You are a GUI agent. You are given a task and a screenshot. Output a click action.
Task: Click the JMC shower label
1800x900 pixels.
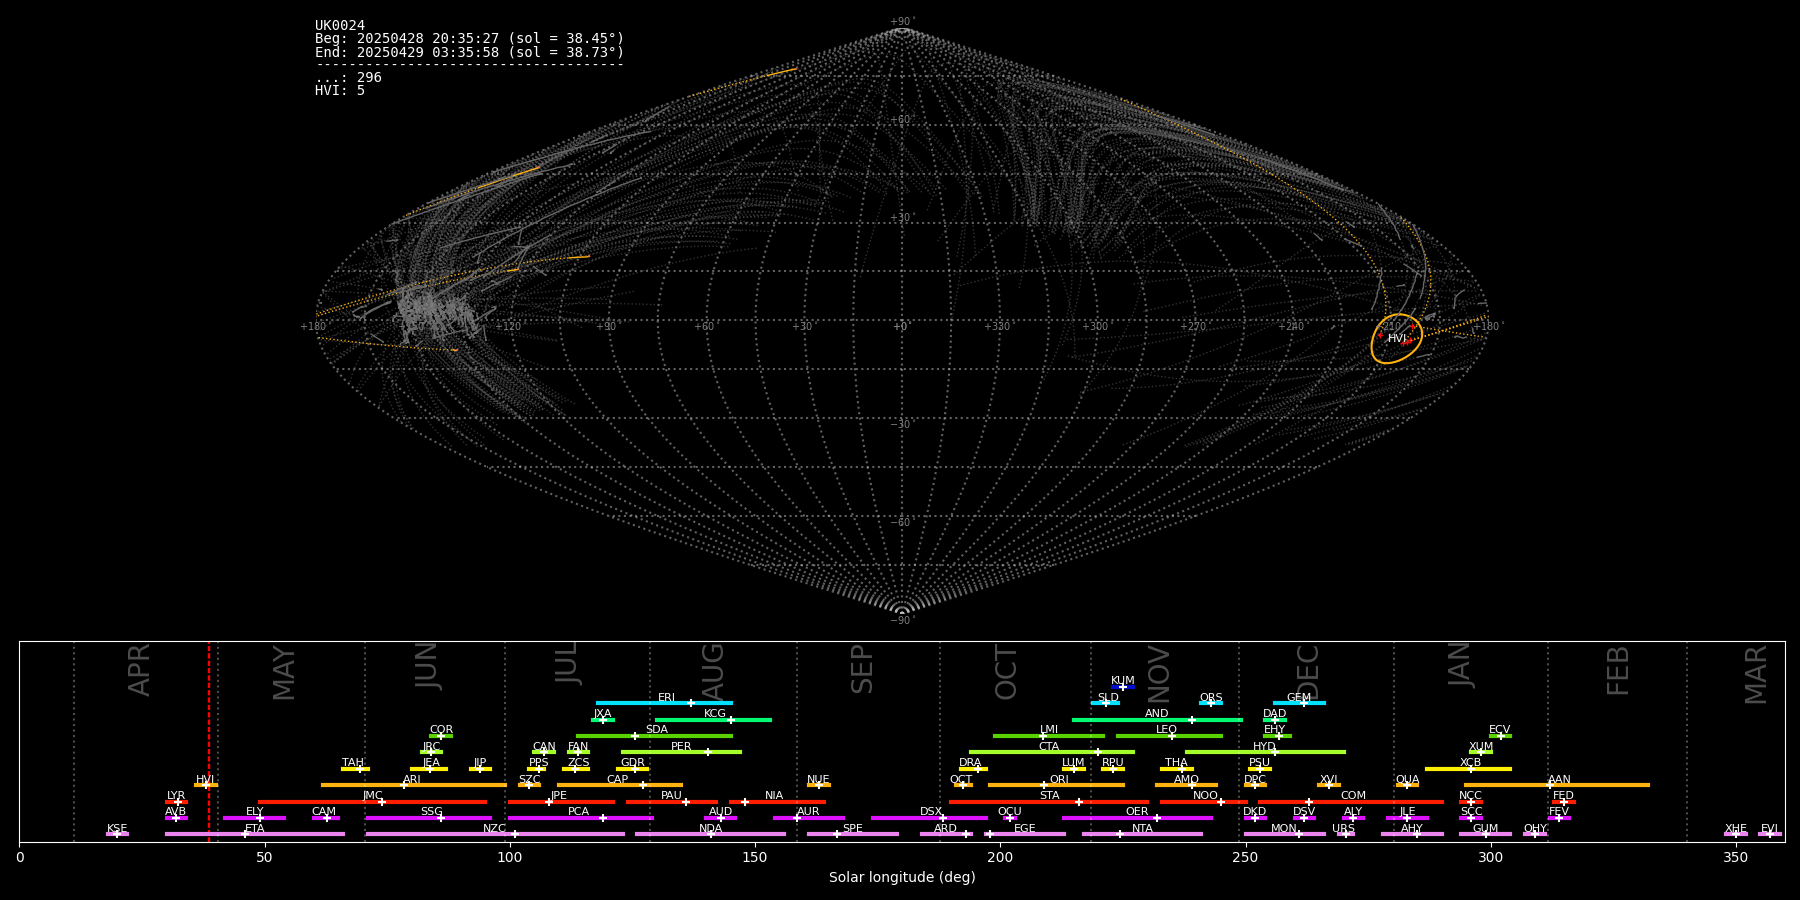pyautogui.click(x=373, y=796)
